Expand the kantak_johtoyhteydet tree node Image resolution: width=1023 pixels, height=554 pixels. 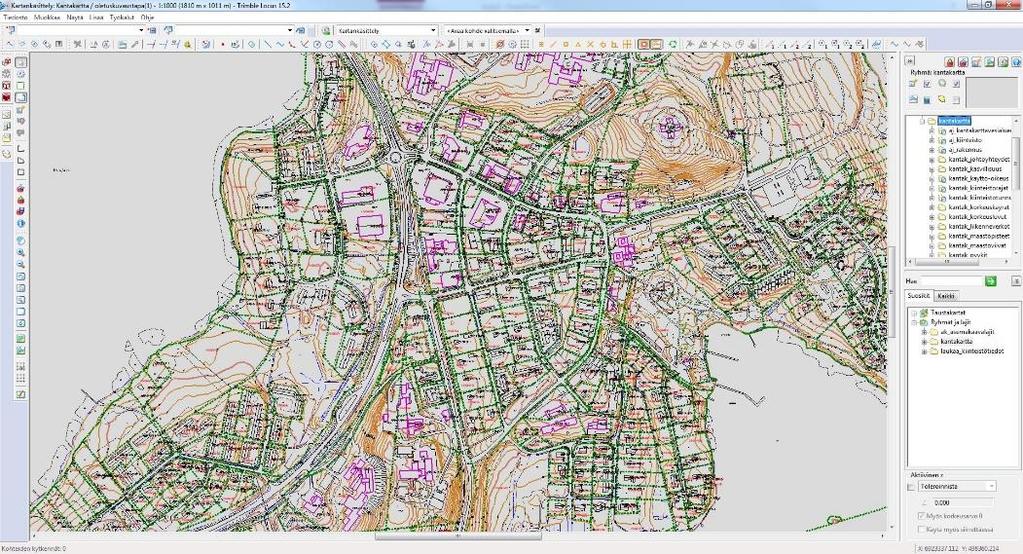[932, 159]
